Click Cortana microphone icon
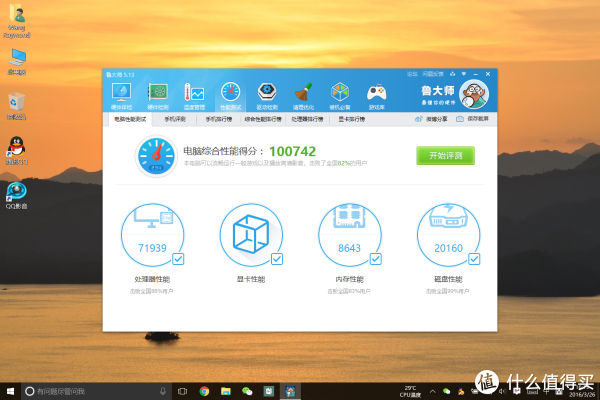 tap(163, 391)
